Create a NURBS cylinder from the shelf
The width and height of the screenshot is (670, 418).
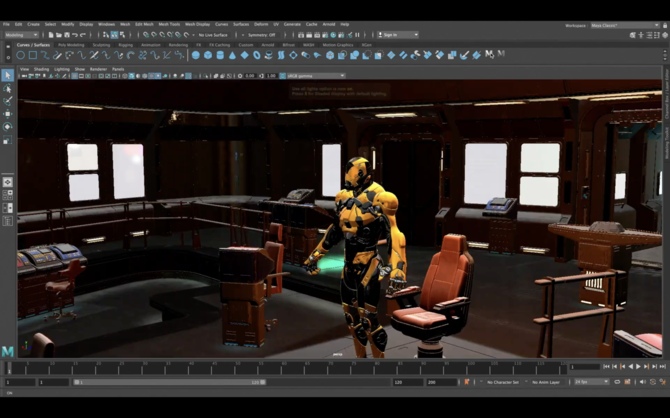point(220,55)
